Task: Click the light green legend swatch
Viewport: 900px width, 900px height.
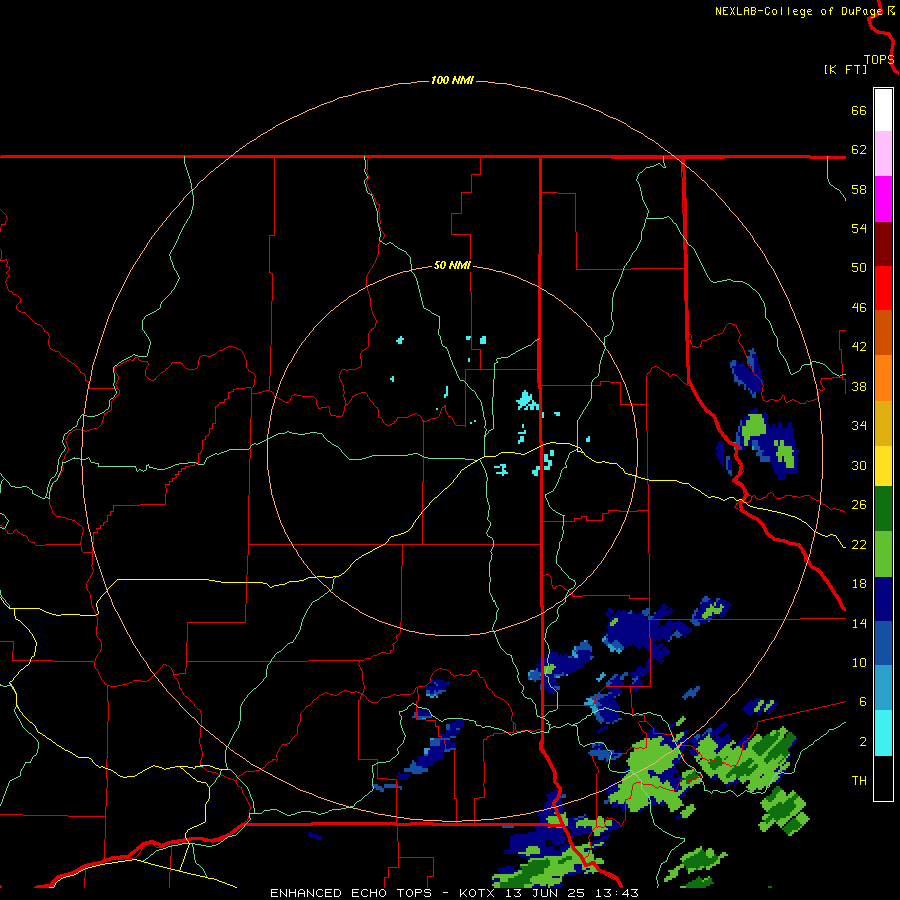Action: [883, 554]
